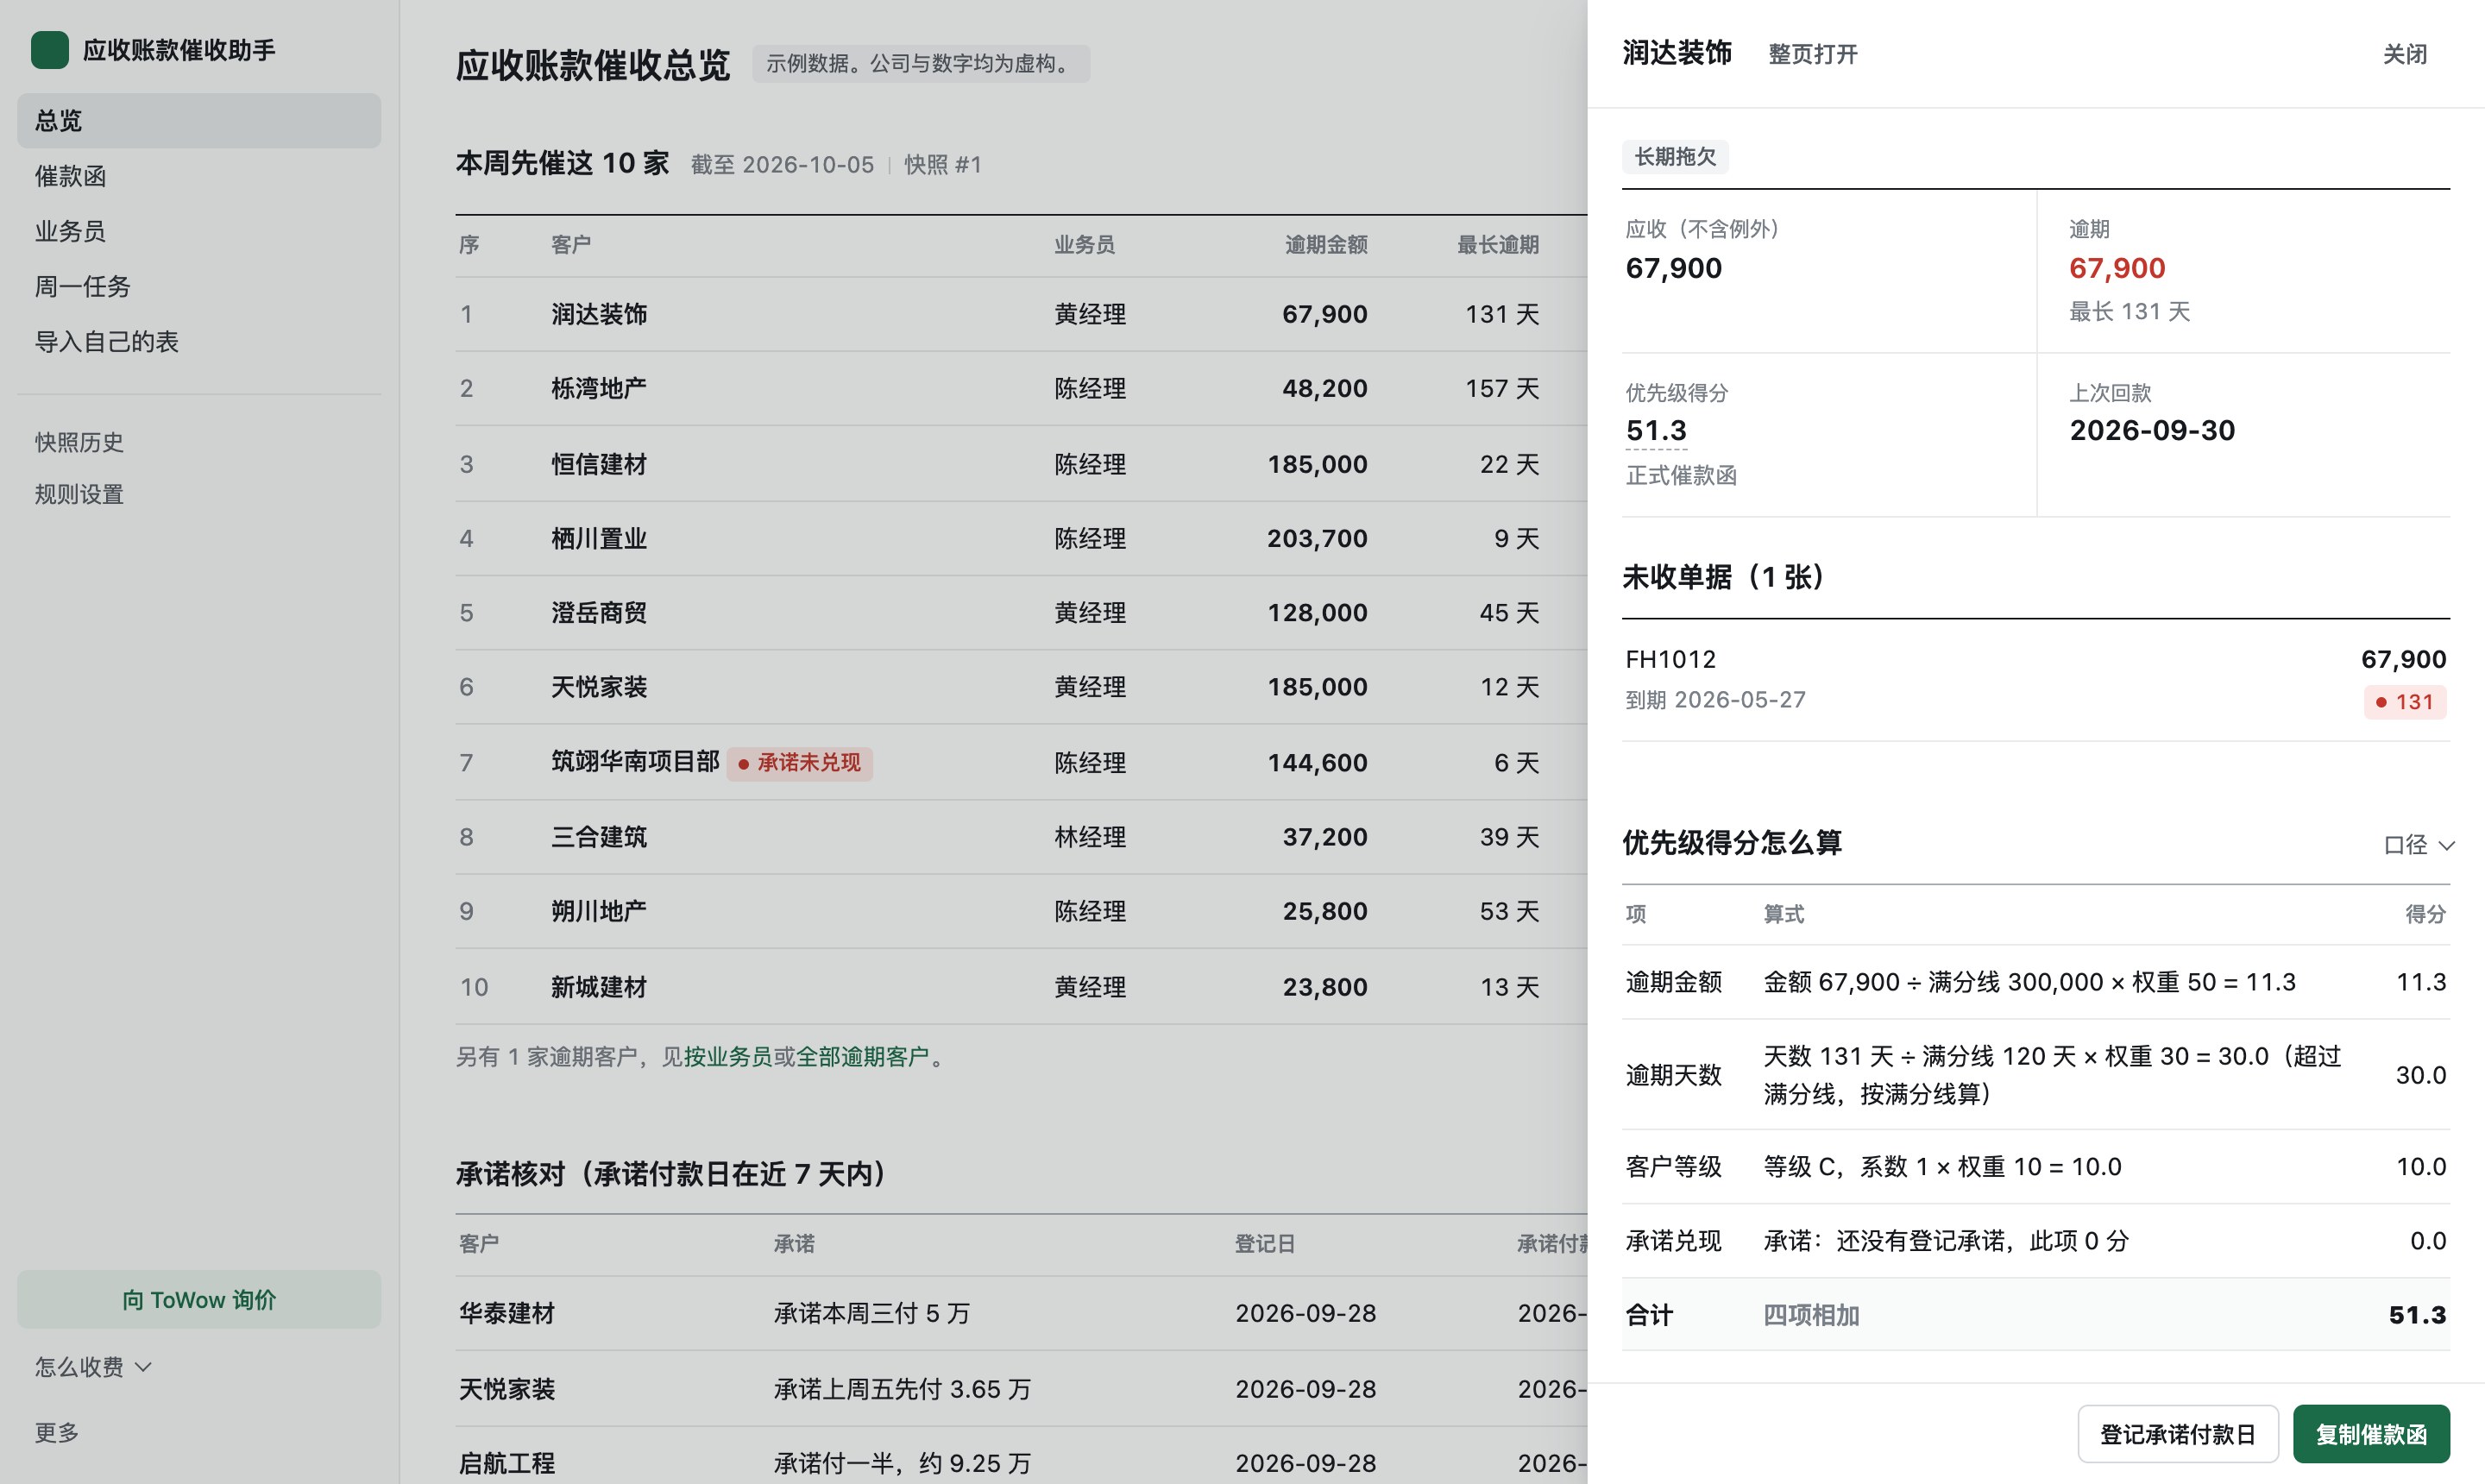Select the 栖川置业 customer row

(x=1021, y=538)
